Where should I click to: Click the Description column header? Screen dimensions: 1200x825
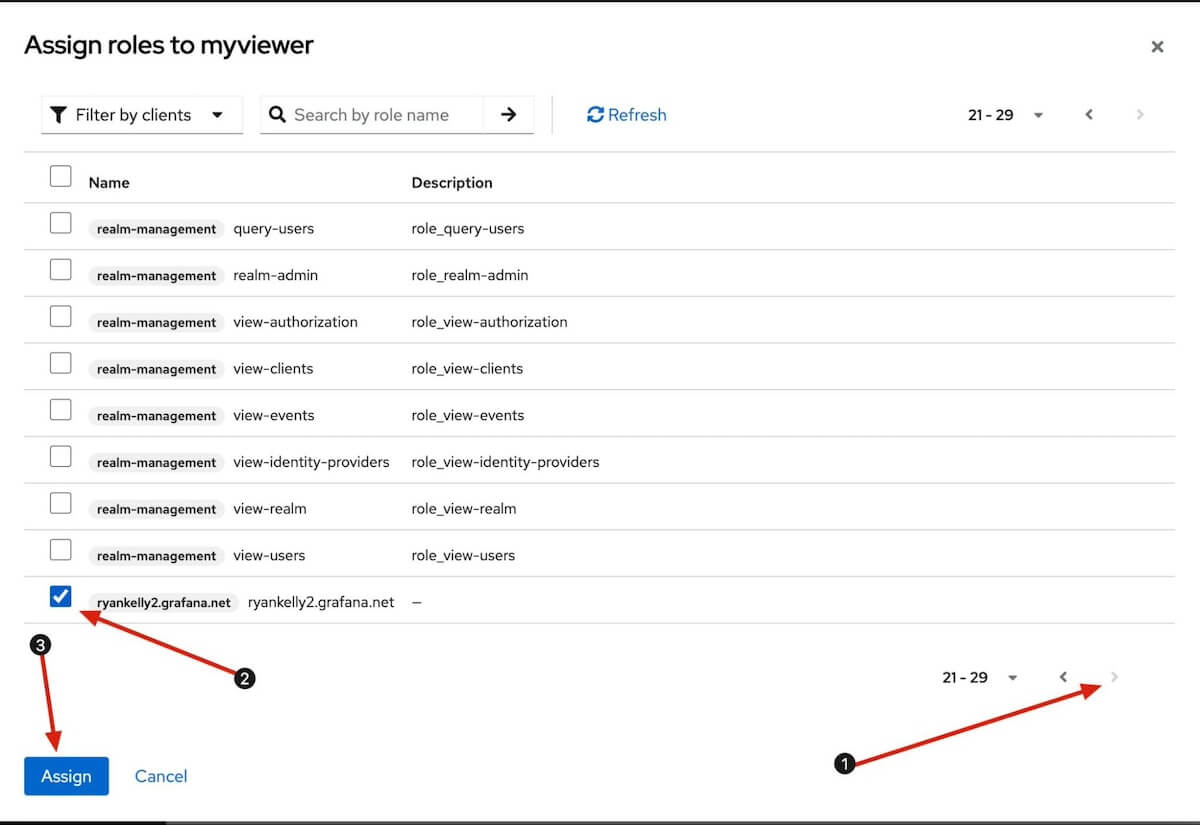tap(452, 183)
